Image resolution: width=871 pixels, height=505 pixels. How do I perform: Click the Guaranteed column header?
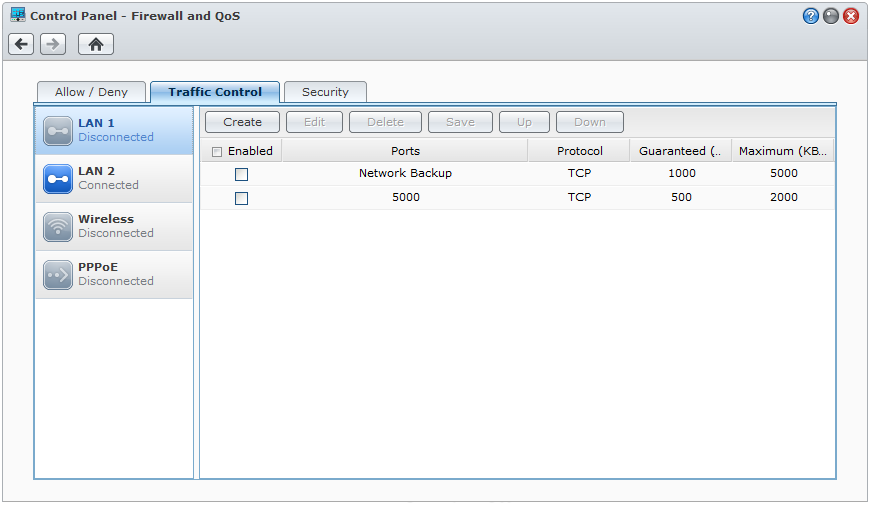click(681, 151)
